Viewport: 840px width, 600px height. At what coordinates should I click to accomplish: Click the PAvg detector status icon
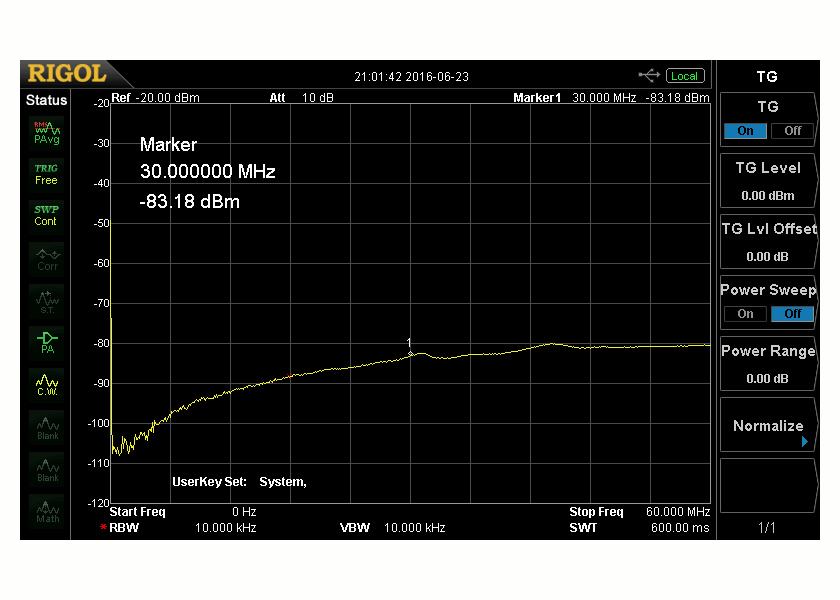tap(46, 132)
